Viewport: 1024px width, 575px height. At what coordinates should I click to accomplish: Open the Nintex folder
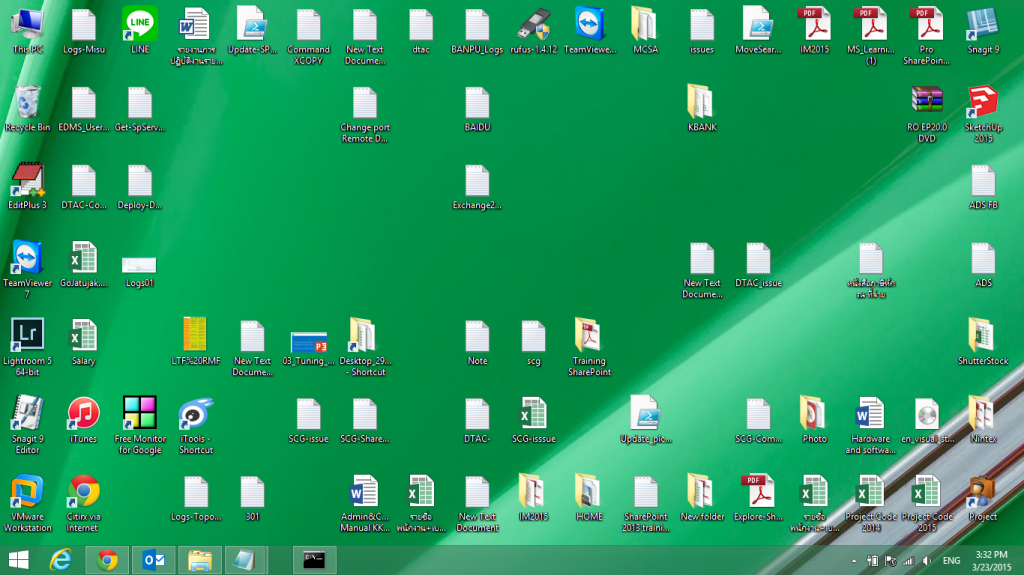tap(983, 419)
